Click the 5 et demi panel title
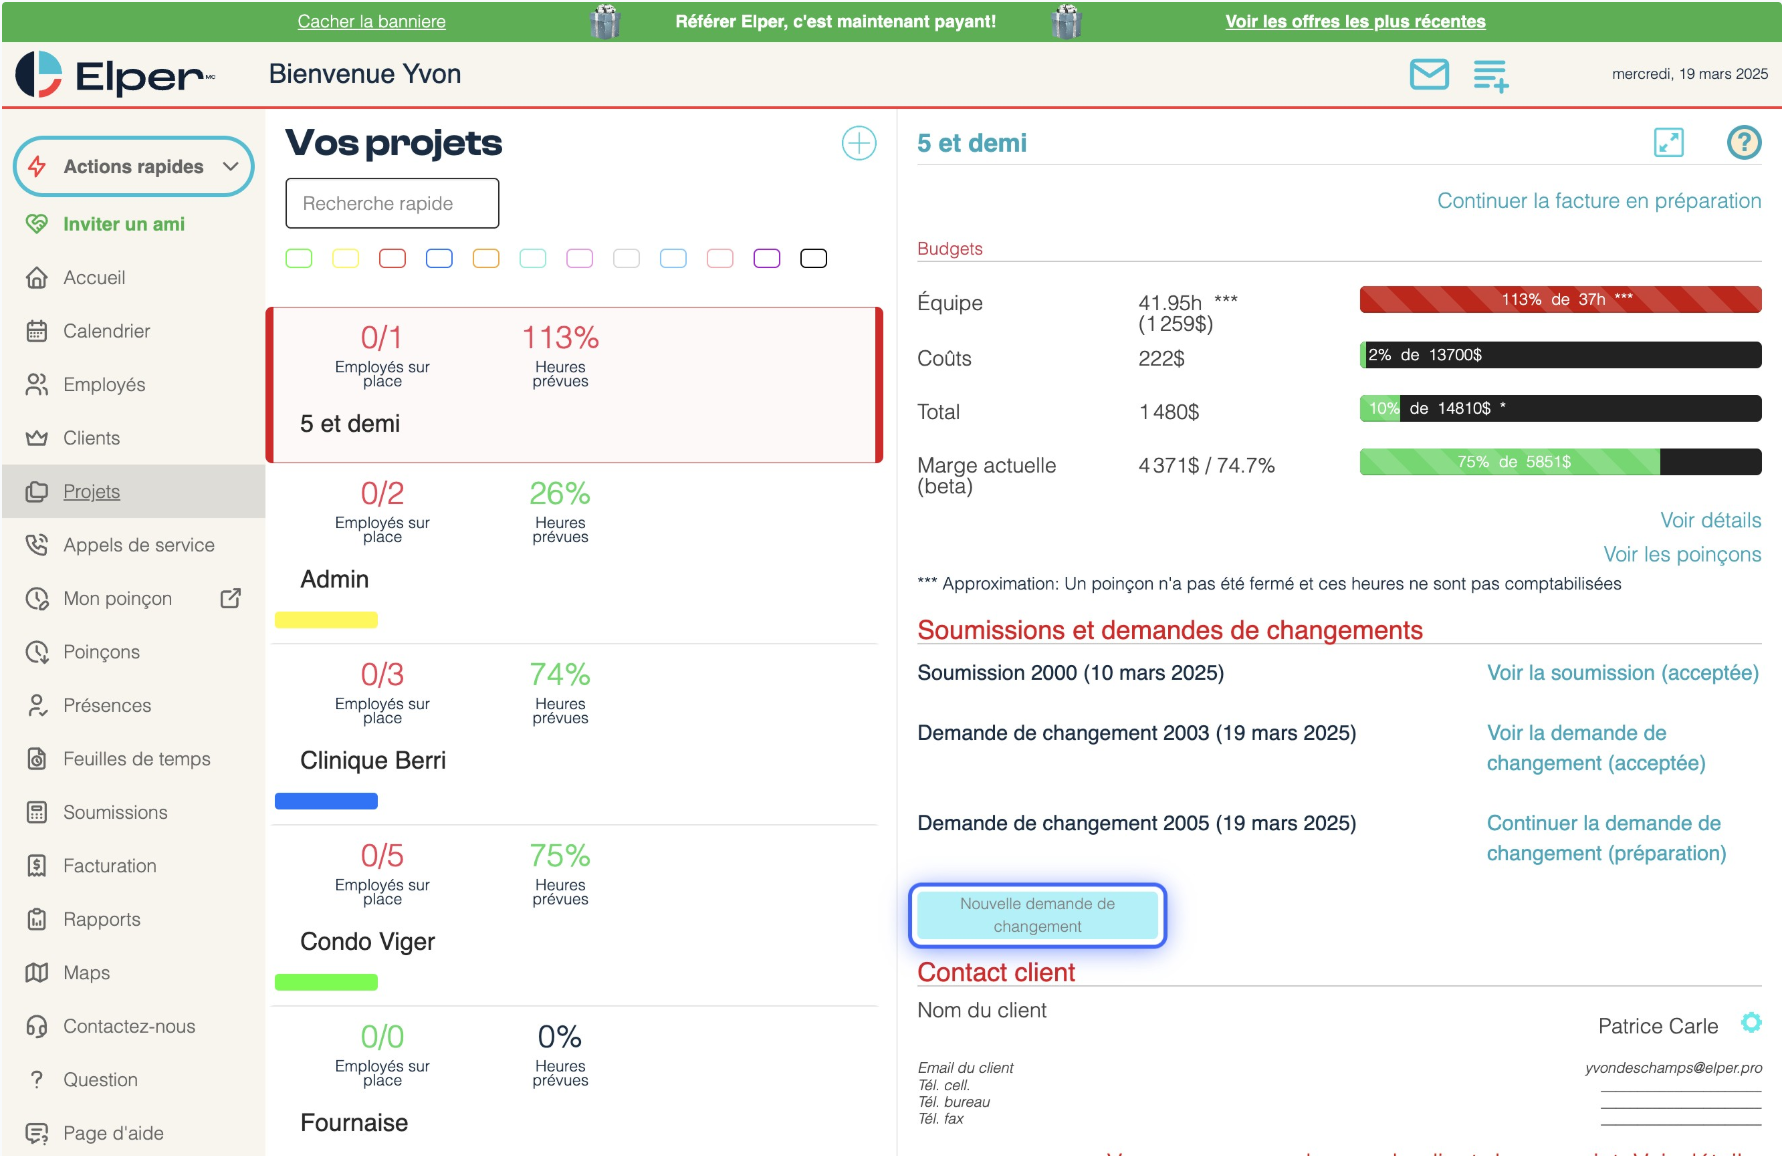This screenshot has width=1782, height=1156. pyautogui.click(x=972, y=143)
